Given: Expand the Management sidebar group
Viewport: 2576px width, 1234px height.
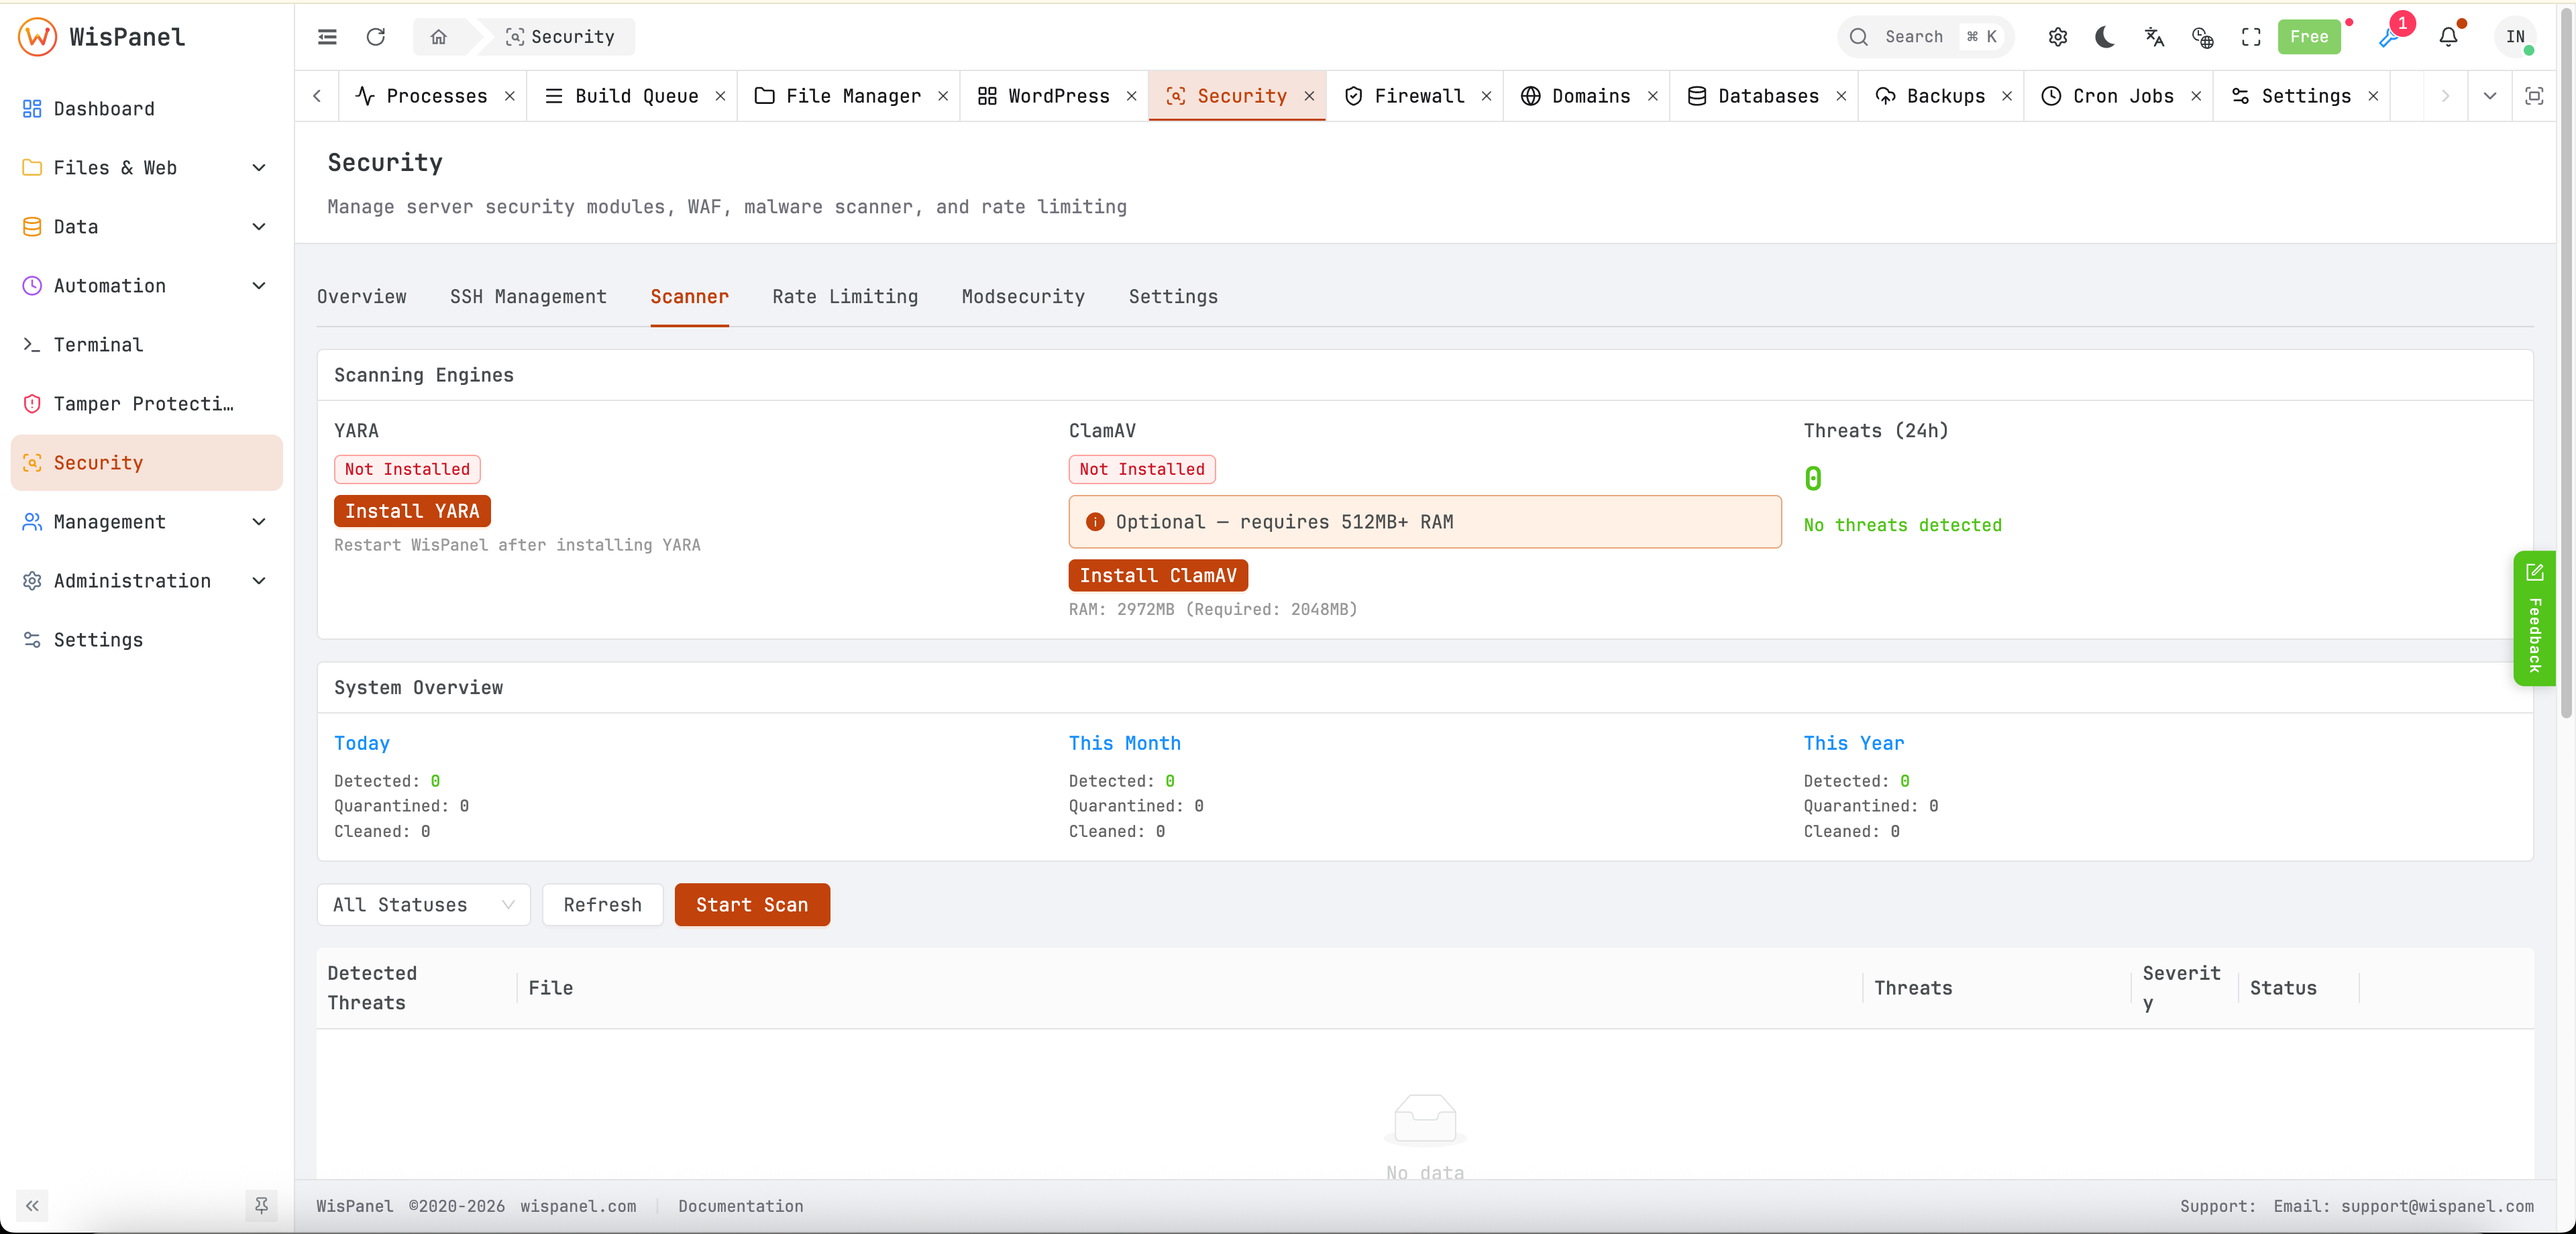Looking at the screenshot, I should (x=146, y=521).
